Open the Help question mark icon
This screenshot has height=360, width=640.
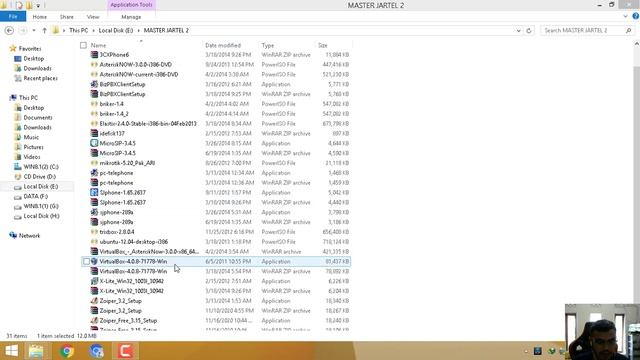(x=636, y=16)
